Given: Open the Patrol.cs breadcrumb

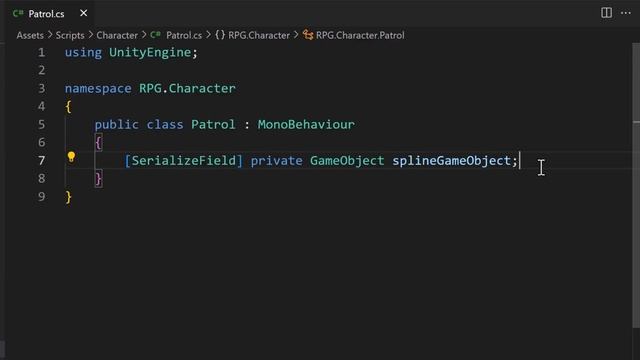Looking at the screenshot, I should pyautogui.click(x=184, y=35).
